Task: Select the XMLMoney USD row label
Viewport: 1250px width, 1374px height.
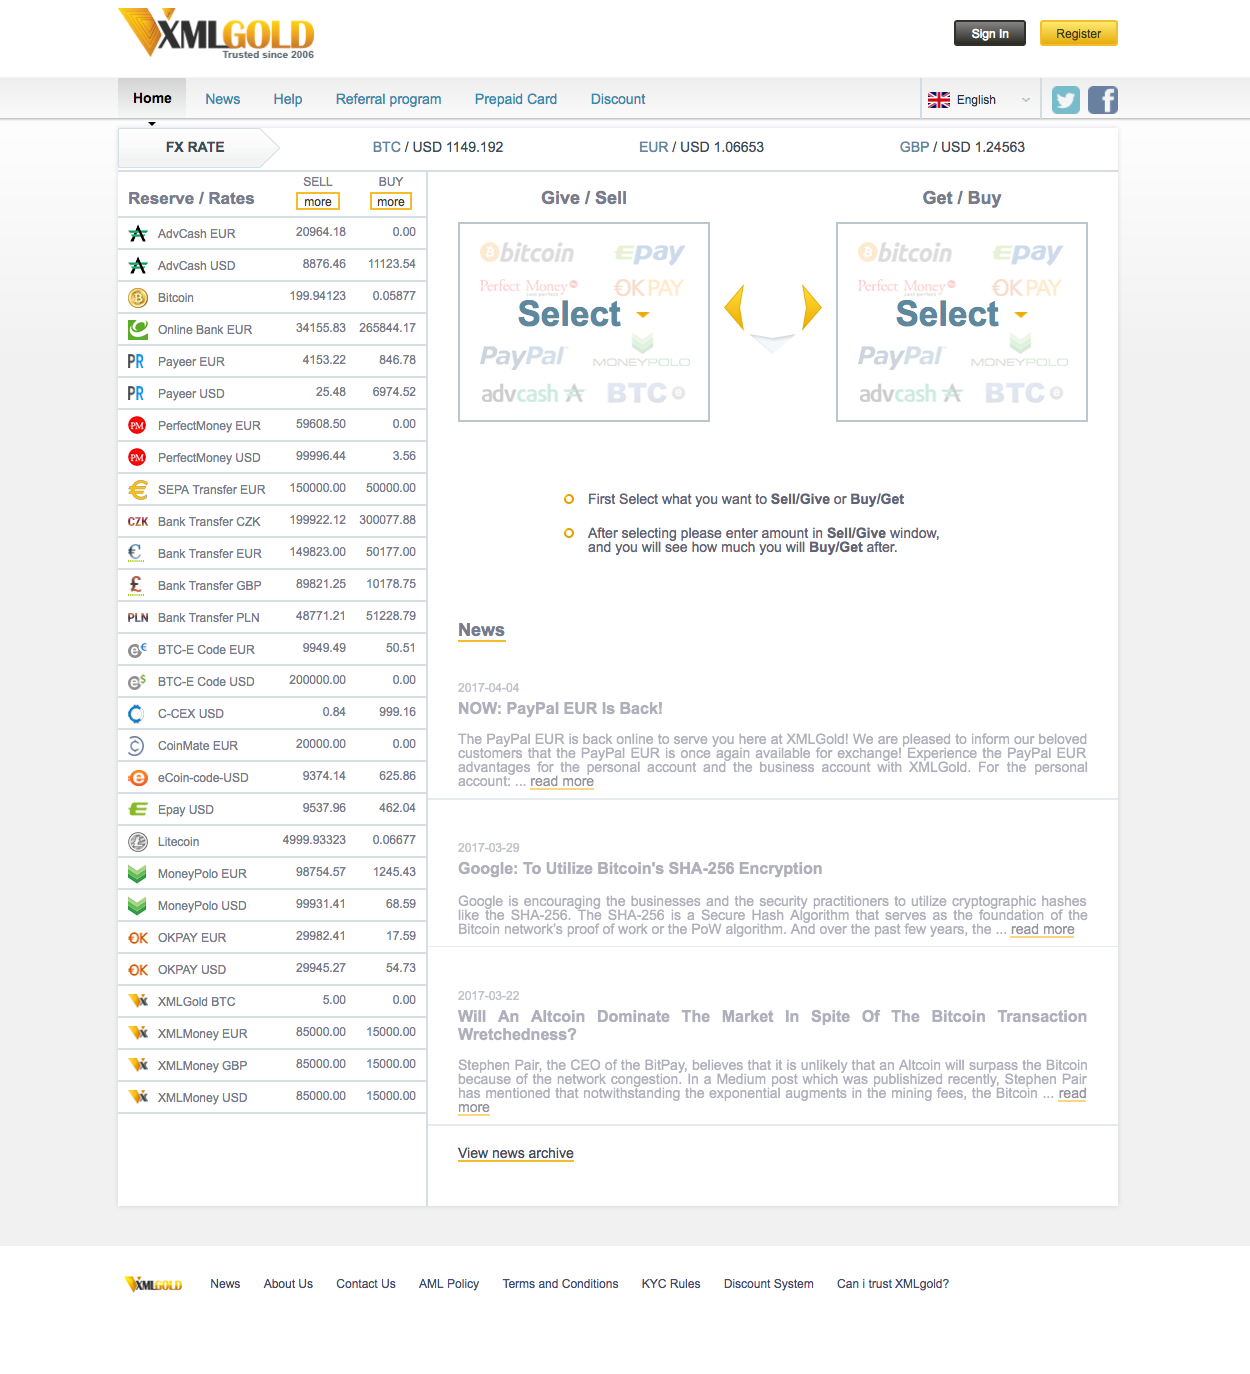Action: tap(202, 1098)
